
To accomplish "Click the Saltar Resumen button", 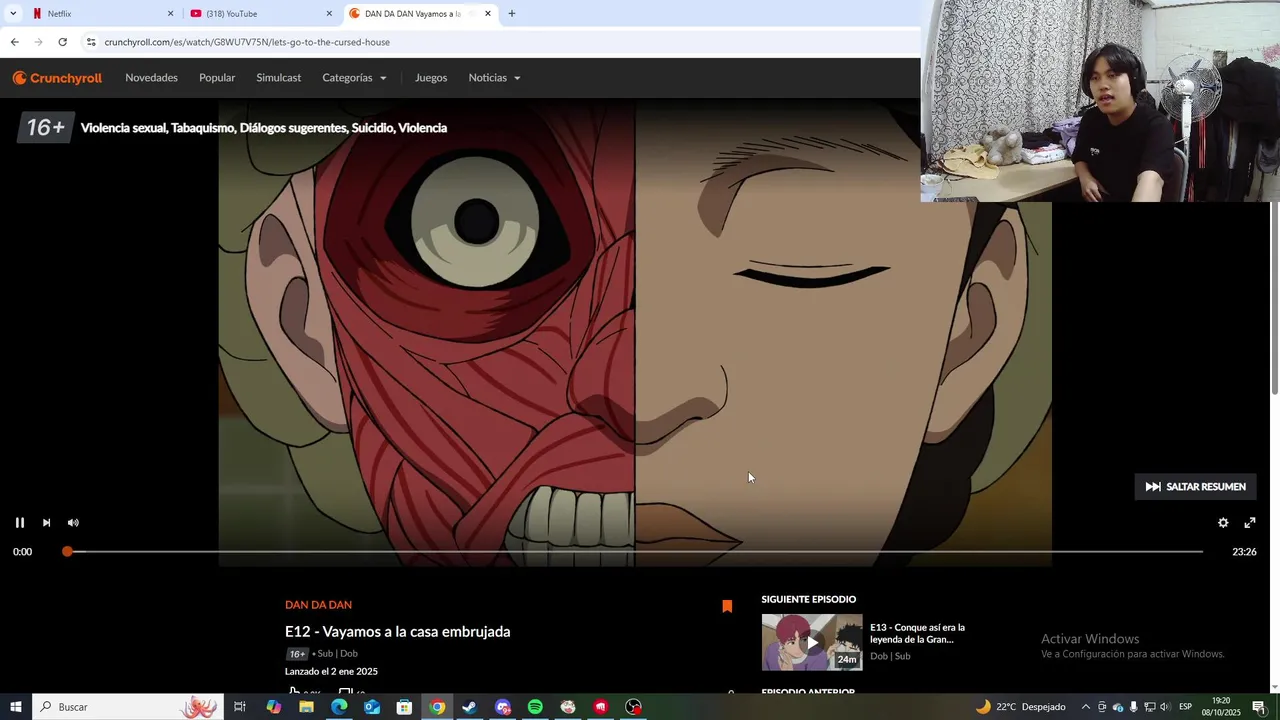I will pyautogui.click(x=1195, y=487).
